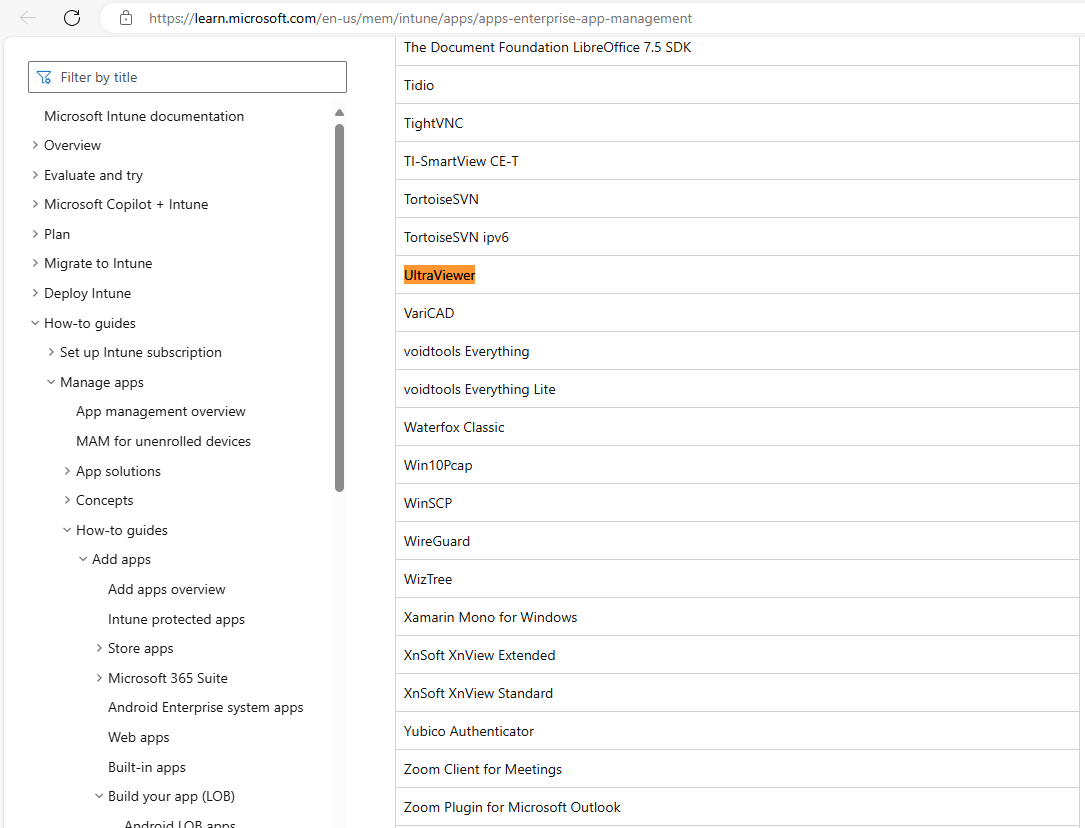Expand Concepts chevron
The height and width of the screenshot is (828, 1085).
coord(66,500)
